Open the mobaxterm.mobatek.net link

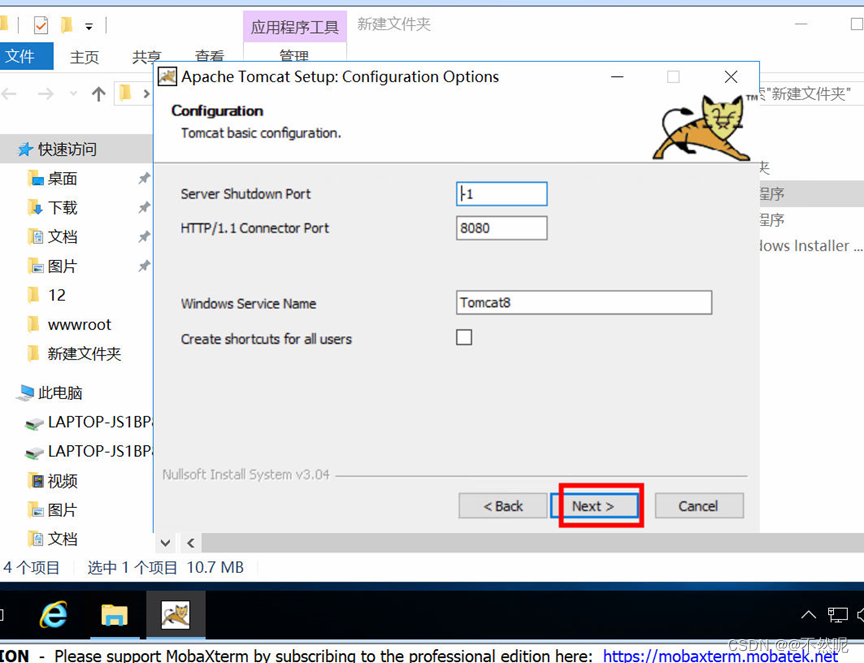tap(721, 655)
